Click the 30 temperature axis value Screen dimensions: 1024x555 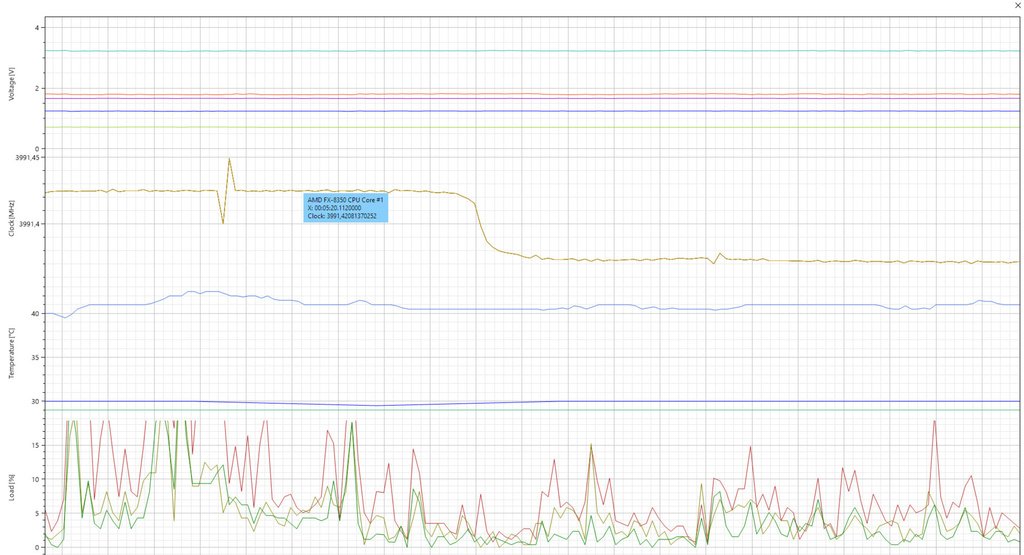[35, 402]
